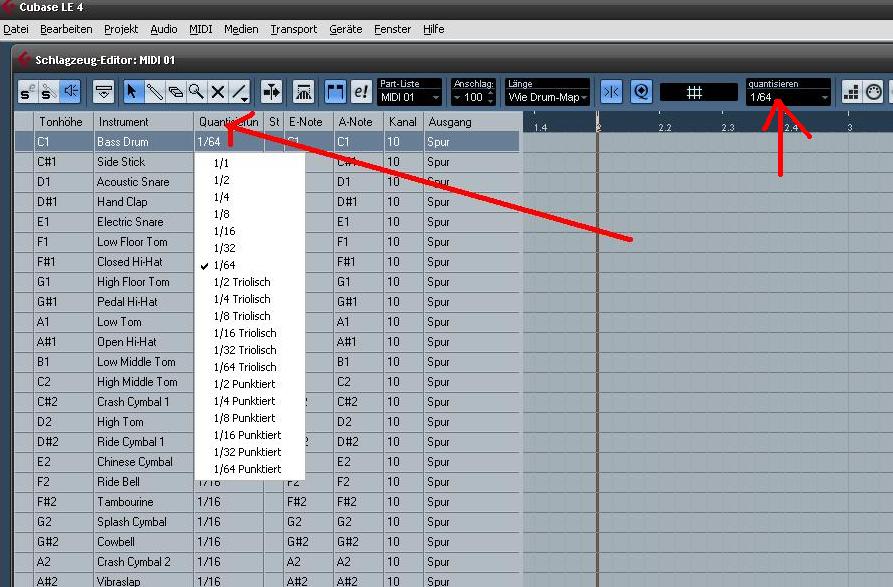Choose 1/64 Triolisch quantize value
The width and height of the screenshot is (893, 587).
[x=249, y=367]
